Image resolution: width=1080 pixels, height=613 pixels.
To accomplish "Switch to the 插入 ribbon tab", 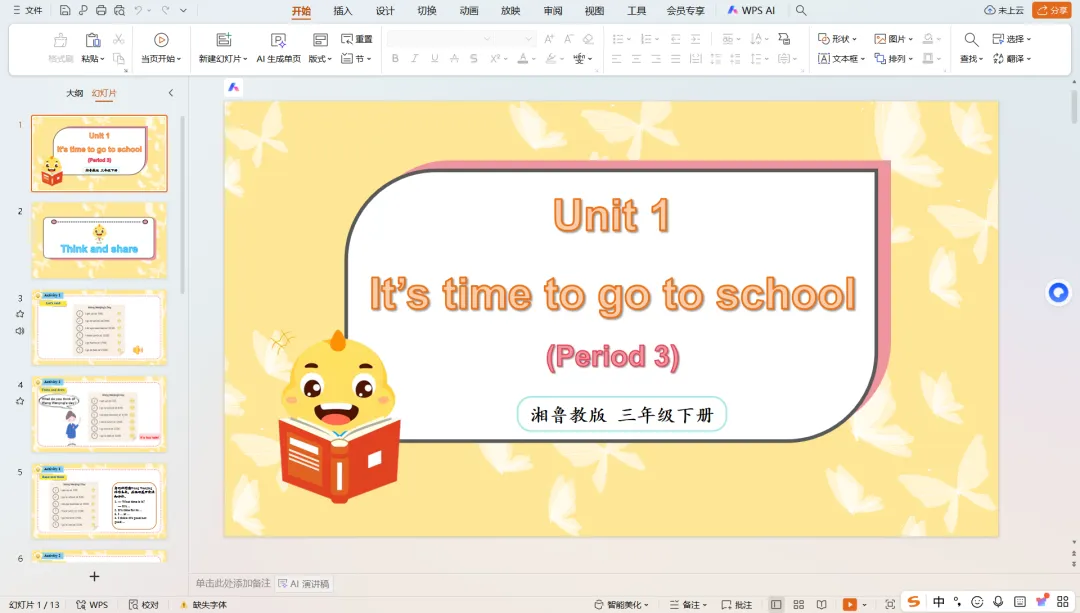I will (x=342, y=10).
